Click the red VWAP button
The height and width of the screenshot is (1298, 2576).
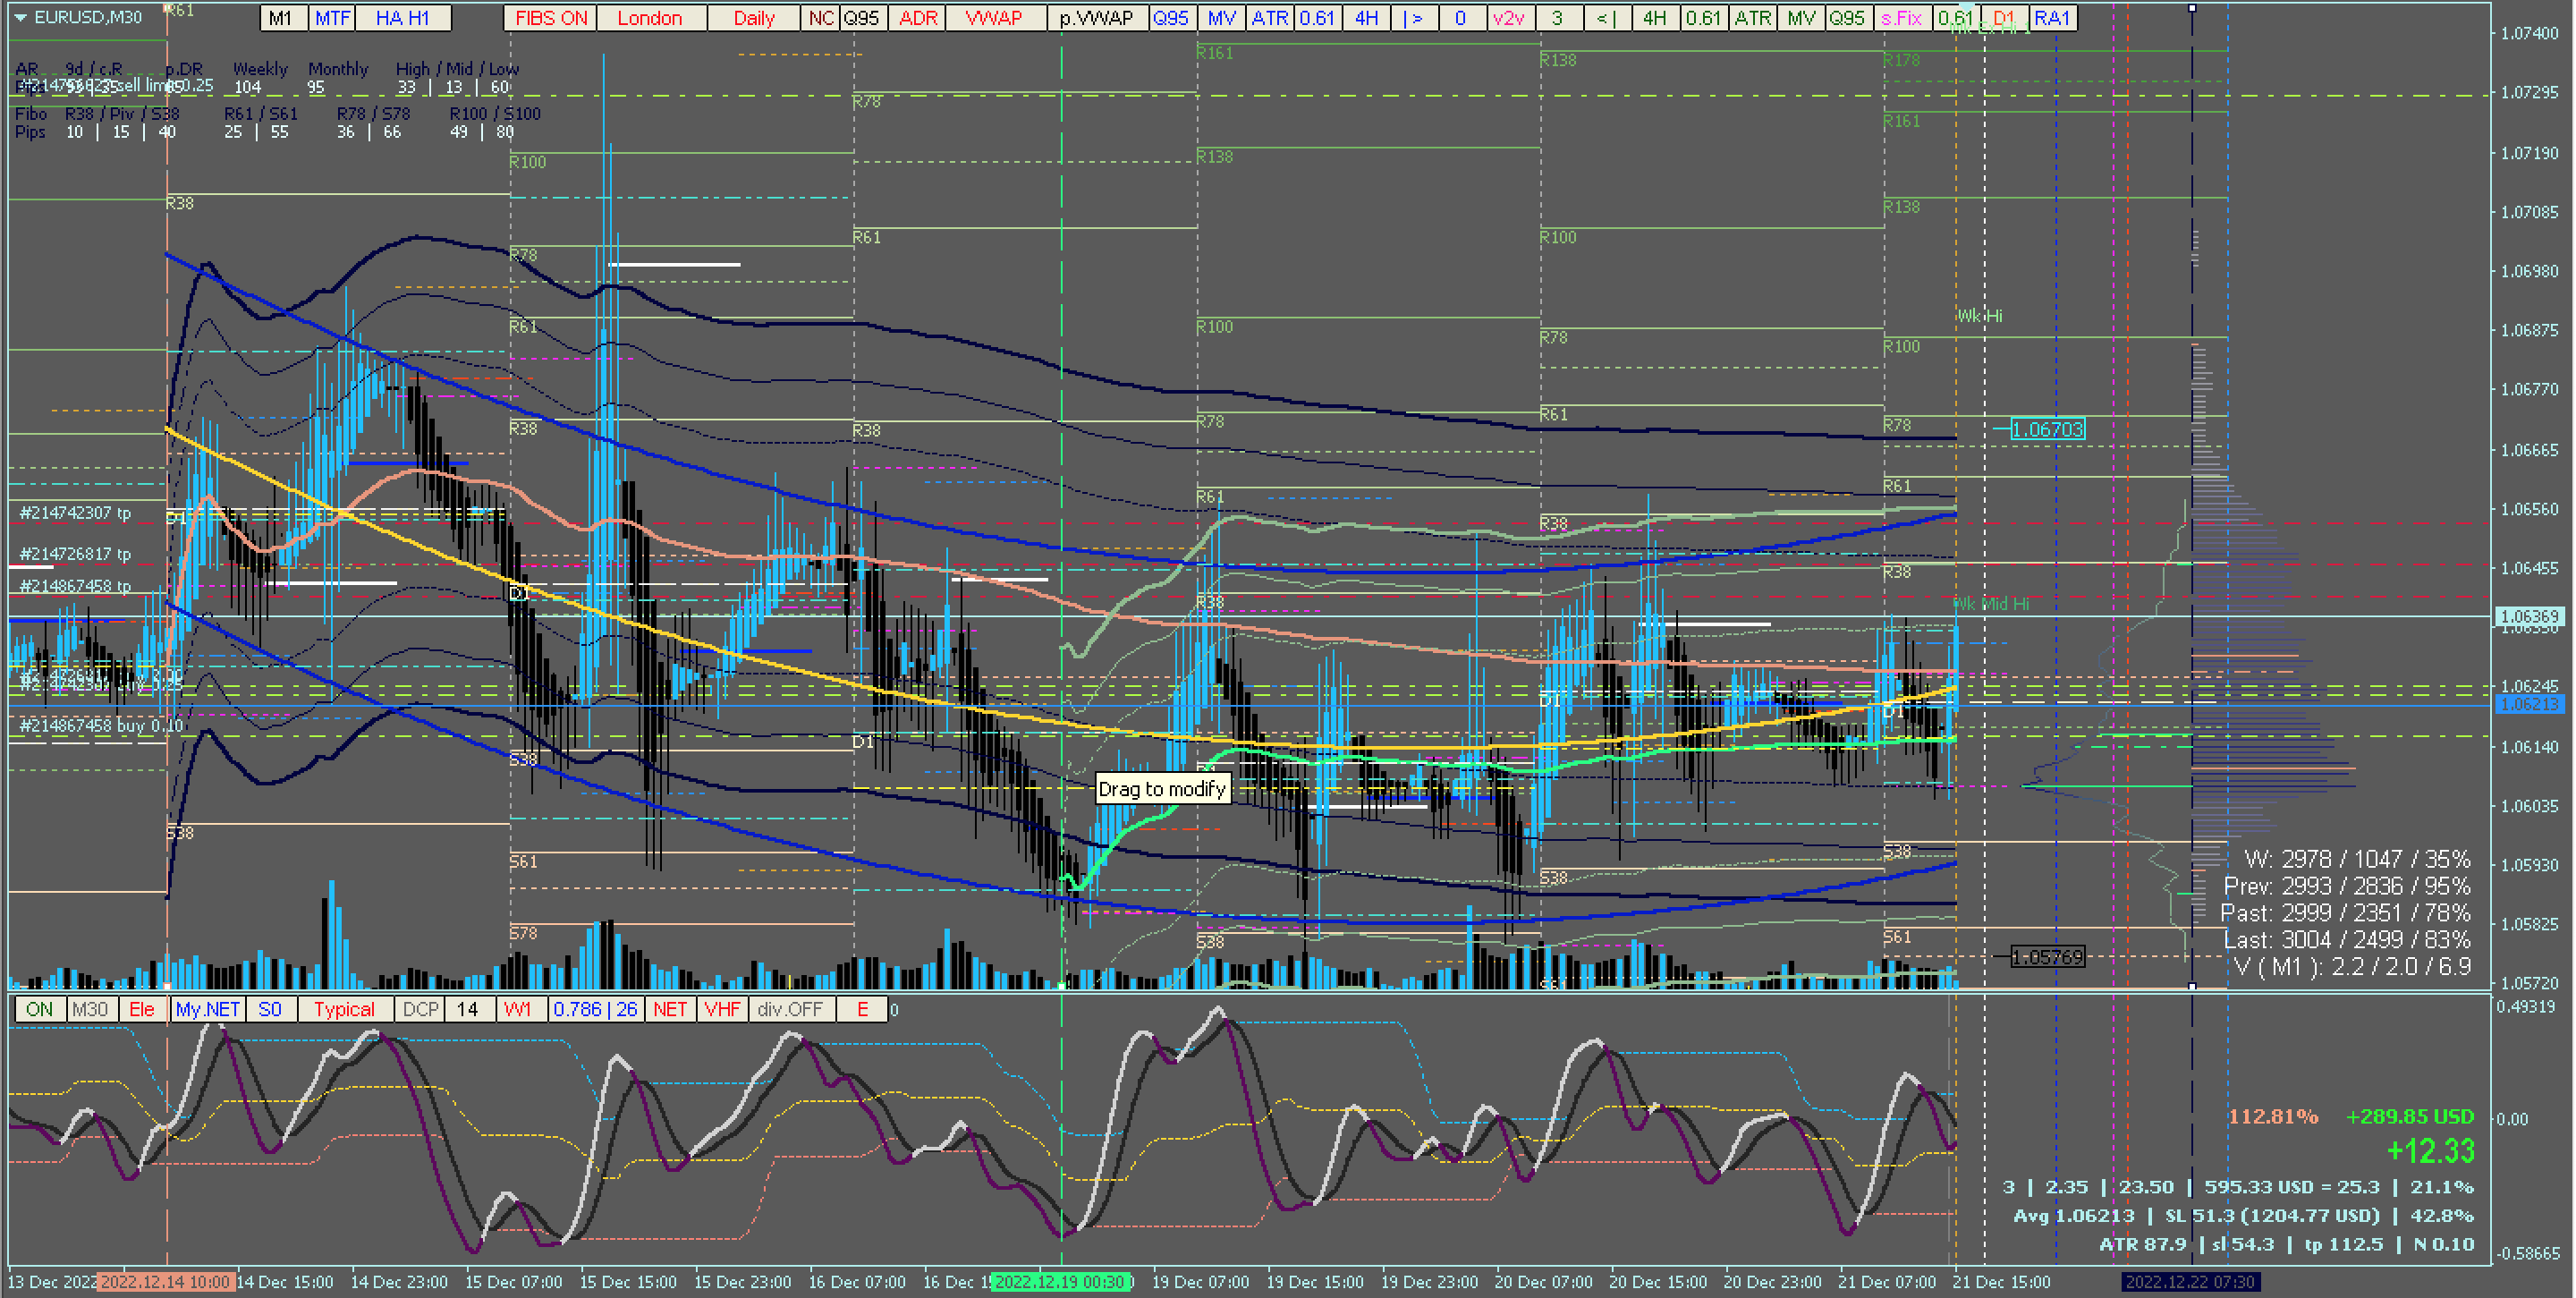993,18
